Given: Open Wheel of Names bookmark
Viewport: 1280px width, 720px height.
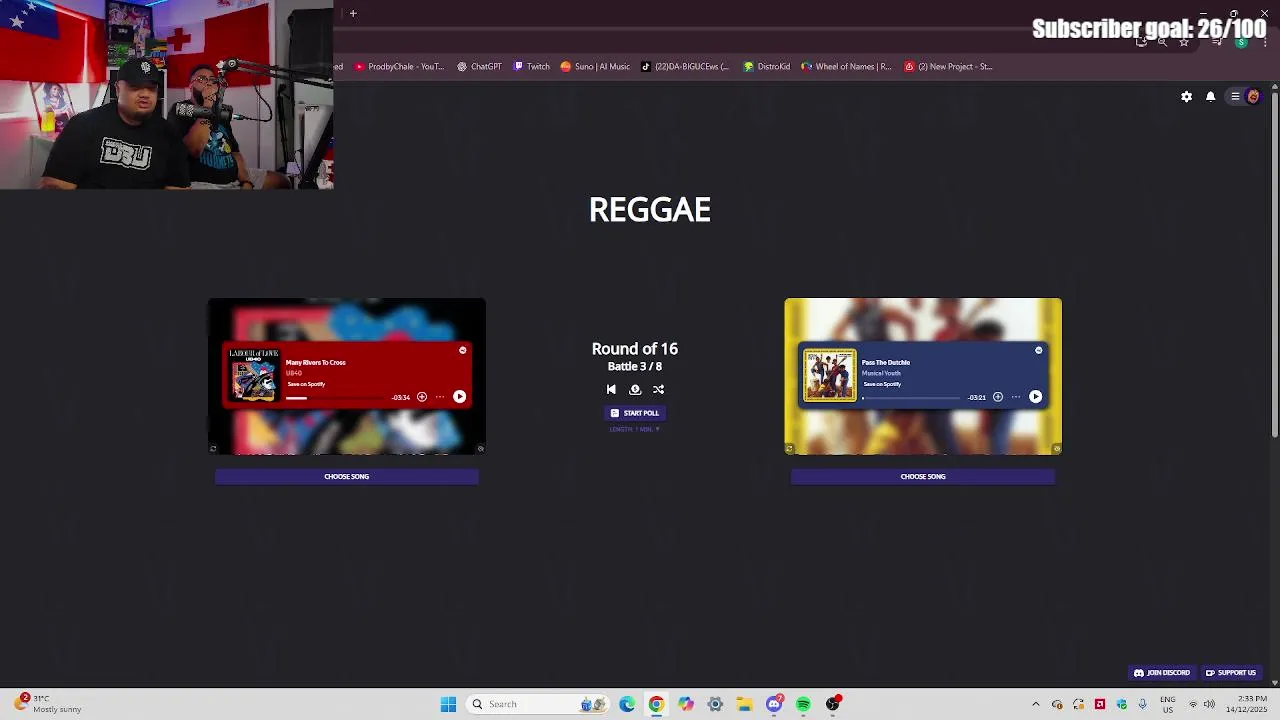Looking at the screenshot, I should click(846, 67).
